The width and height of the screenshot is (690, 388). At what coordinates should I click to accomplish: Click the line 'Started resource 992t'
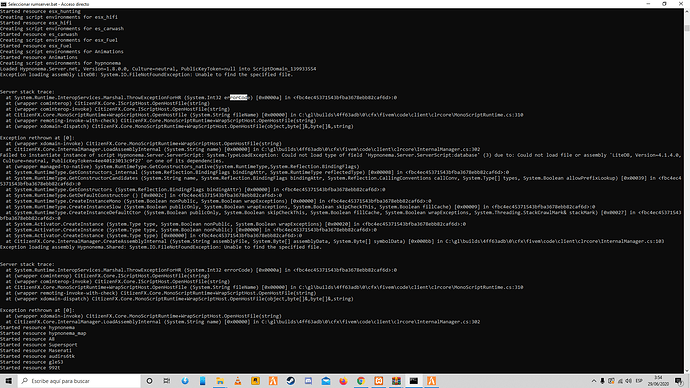point(30,367)
